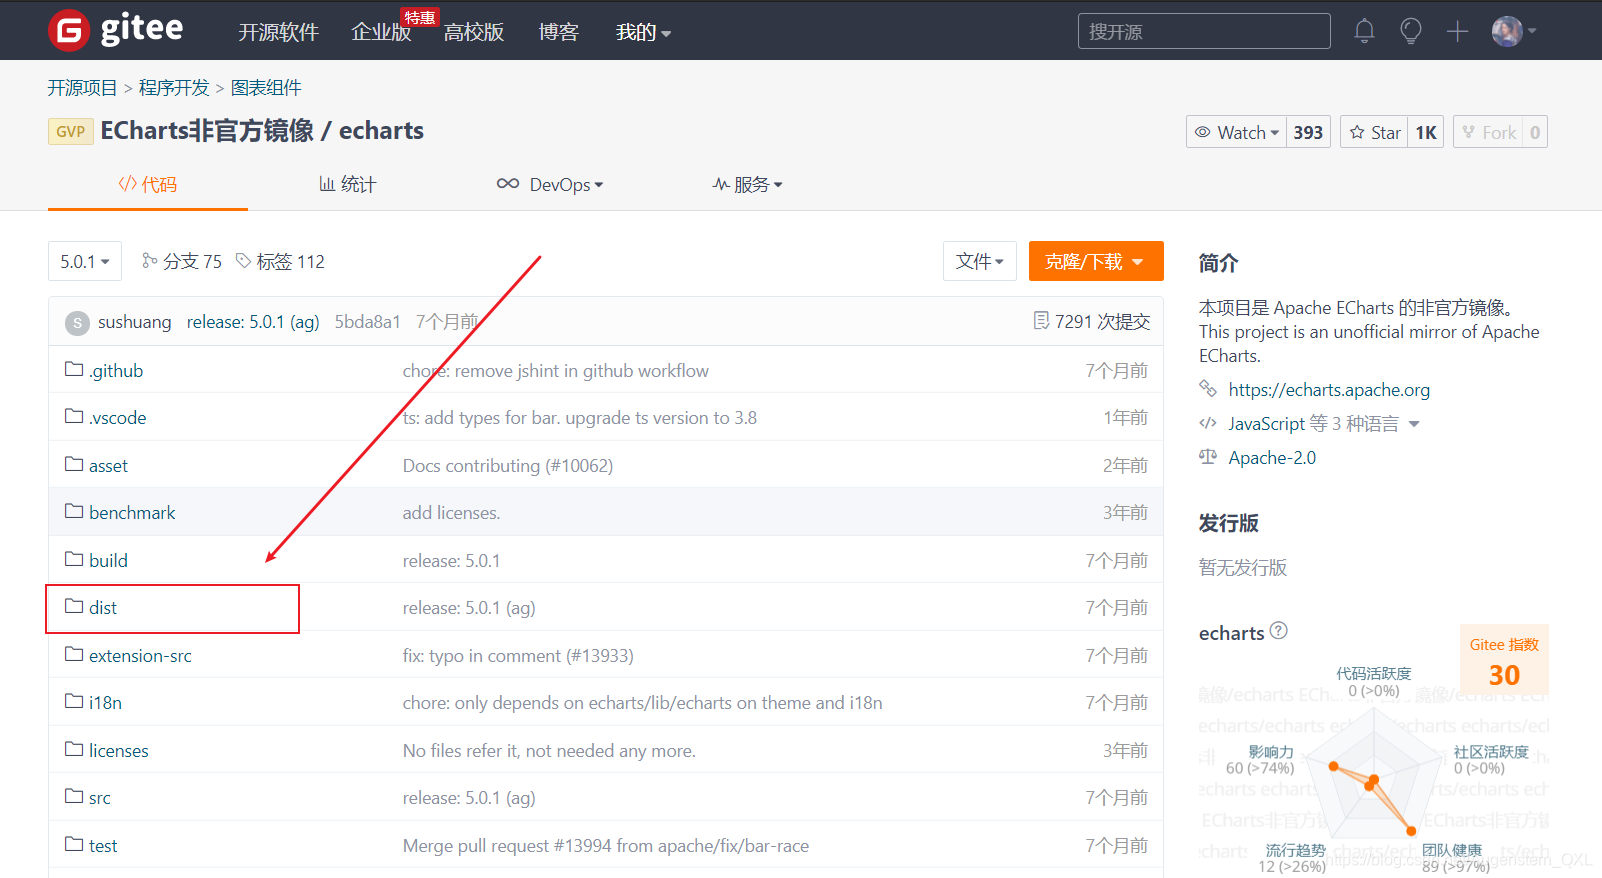Open 高校版 in top navigation
The width and height of the screenshot is (1602, 878).
click(x=474, y=32)
